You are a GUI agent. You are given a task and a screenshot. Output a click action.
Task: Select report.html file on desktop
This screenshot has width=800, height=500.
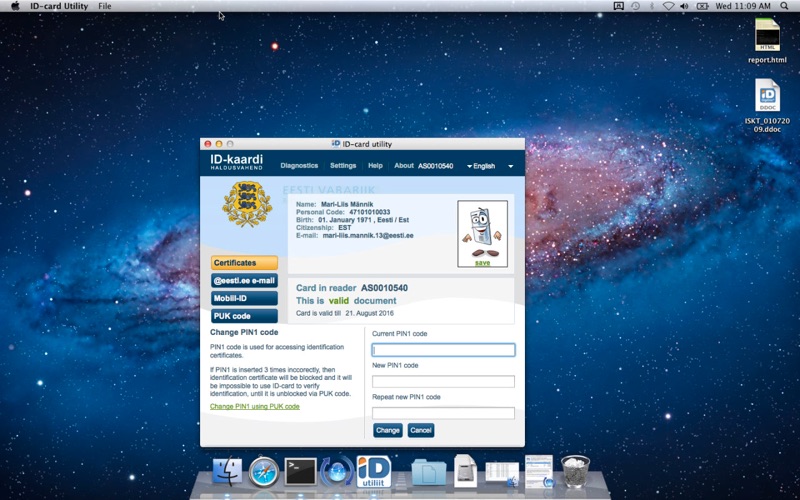coord(767,41)
